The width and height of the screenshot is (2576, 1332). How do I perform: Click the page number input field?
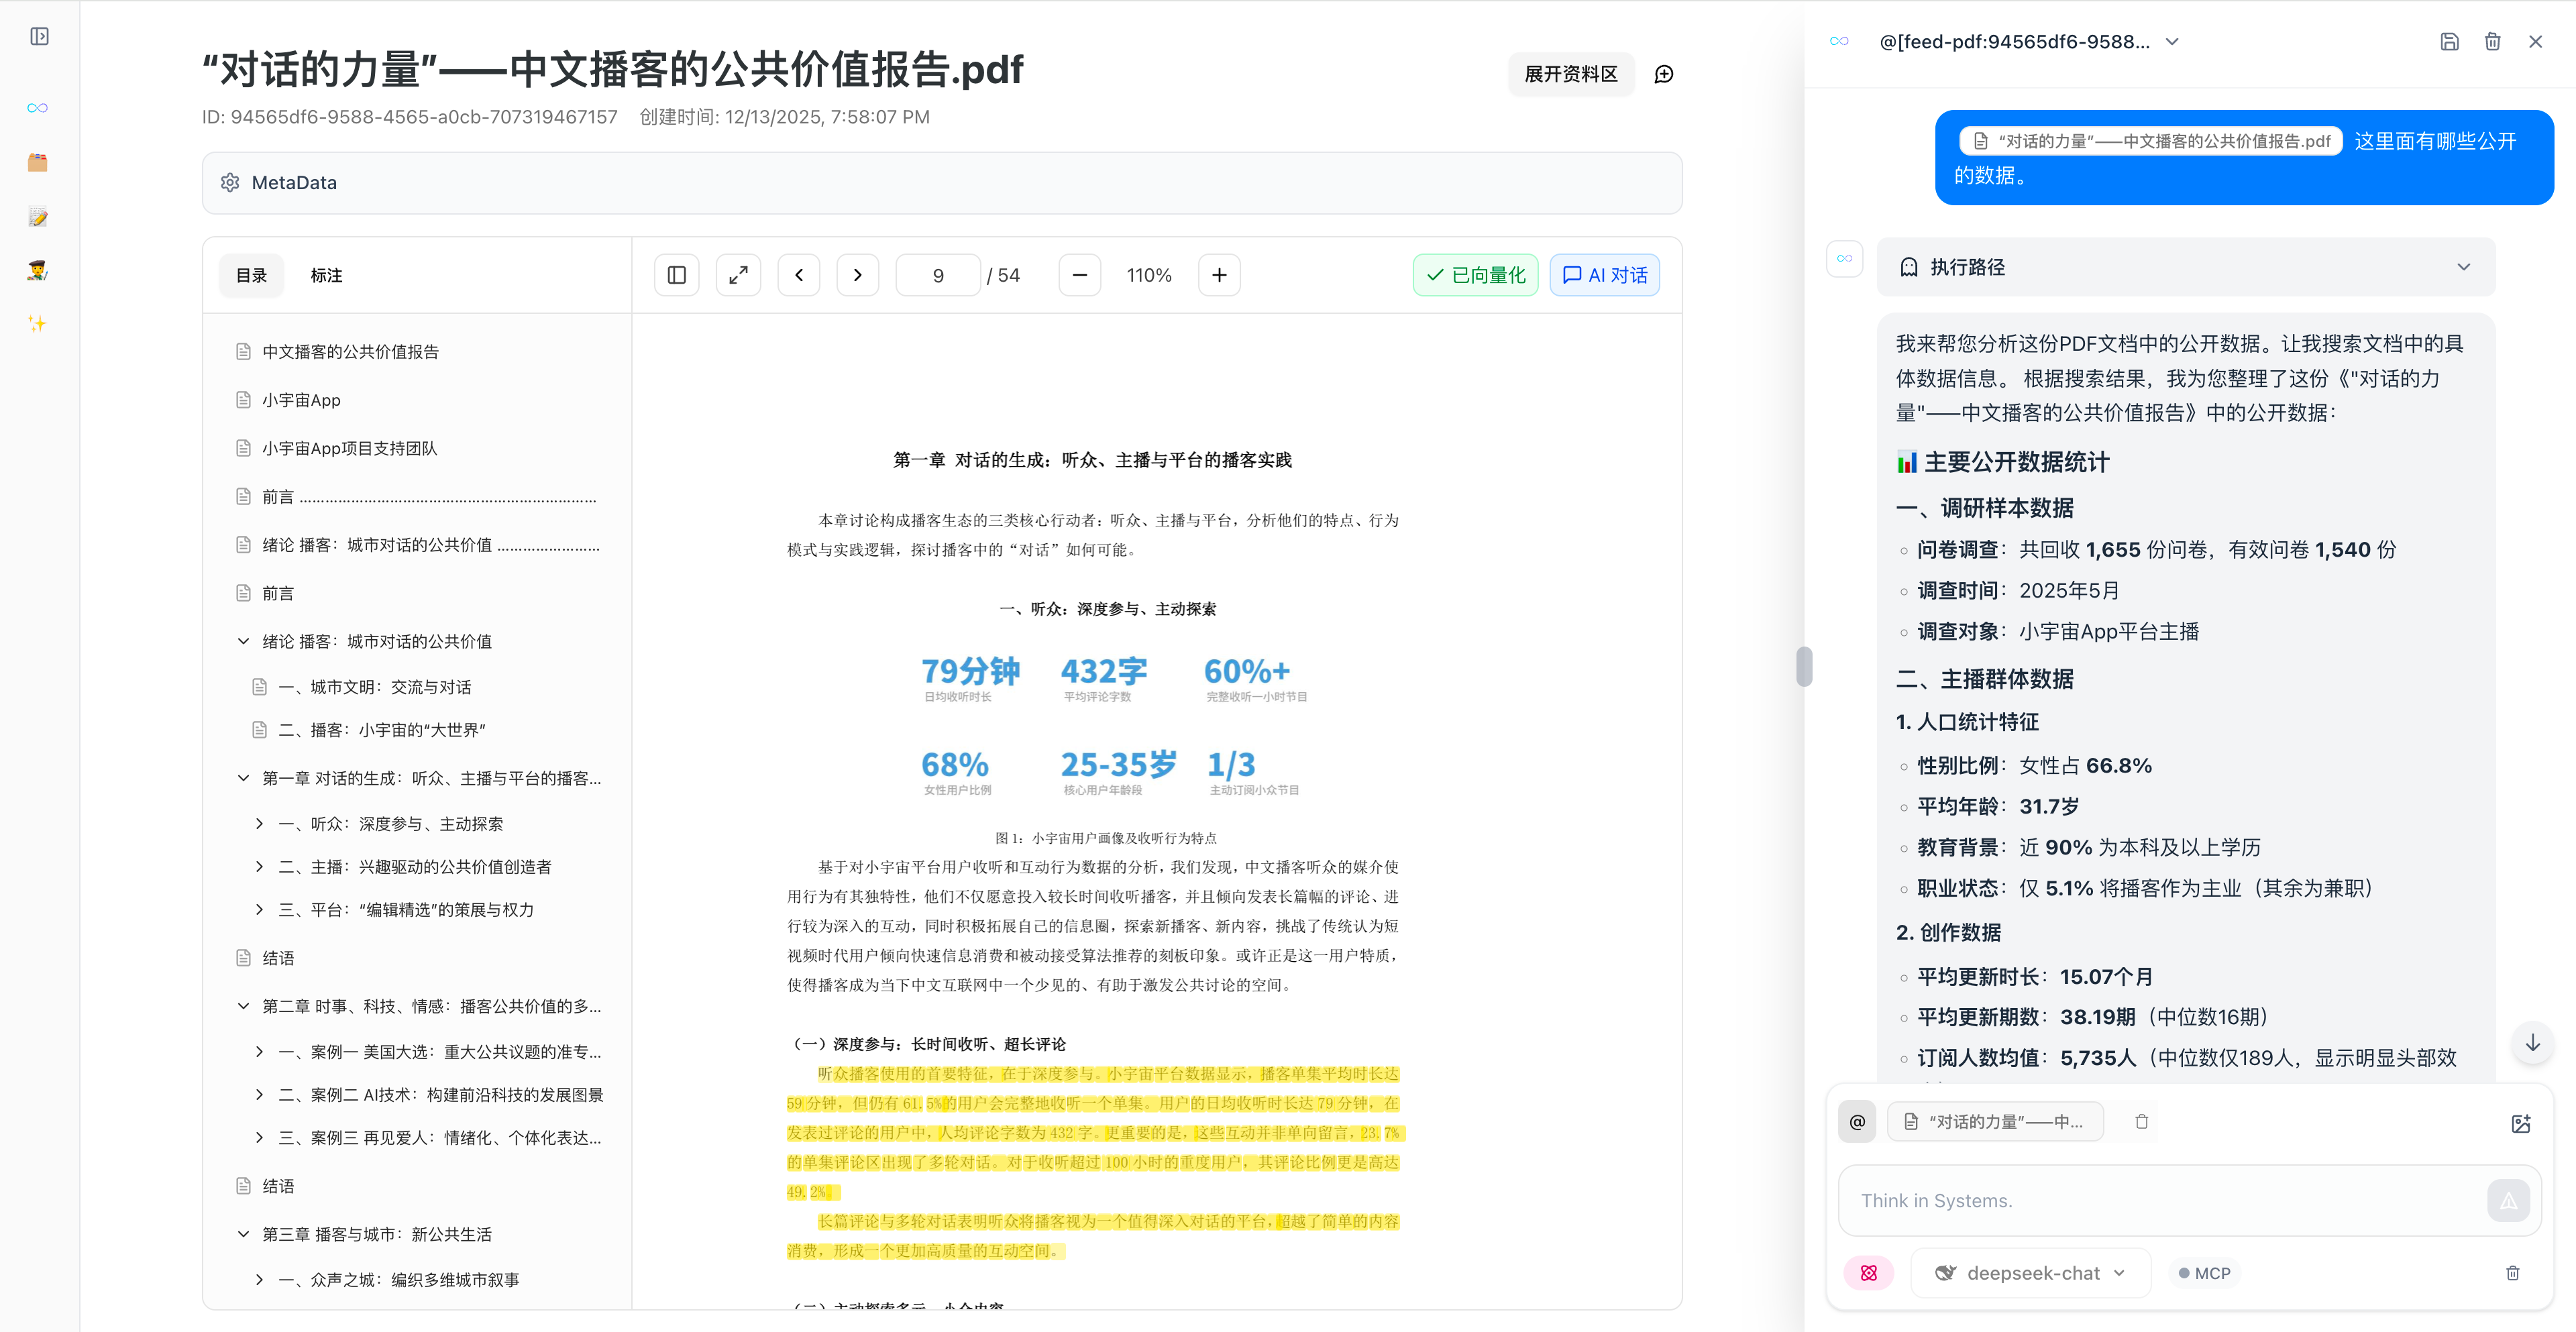pyautogui.click(x=937, y=275)
